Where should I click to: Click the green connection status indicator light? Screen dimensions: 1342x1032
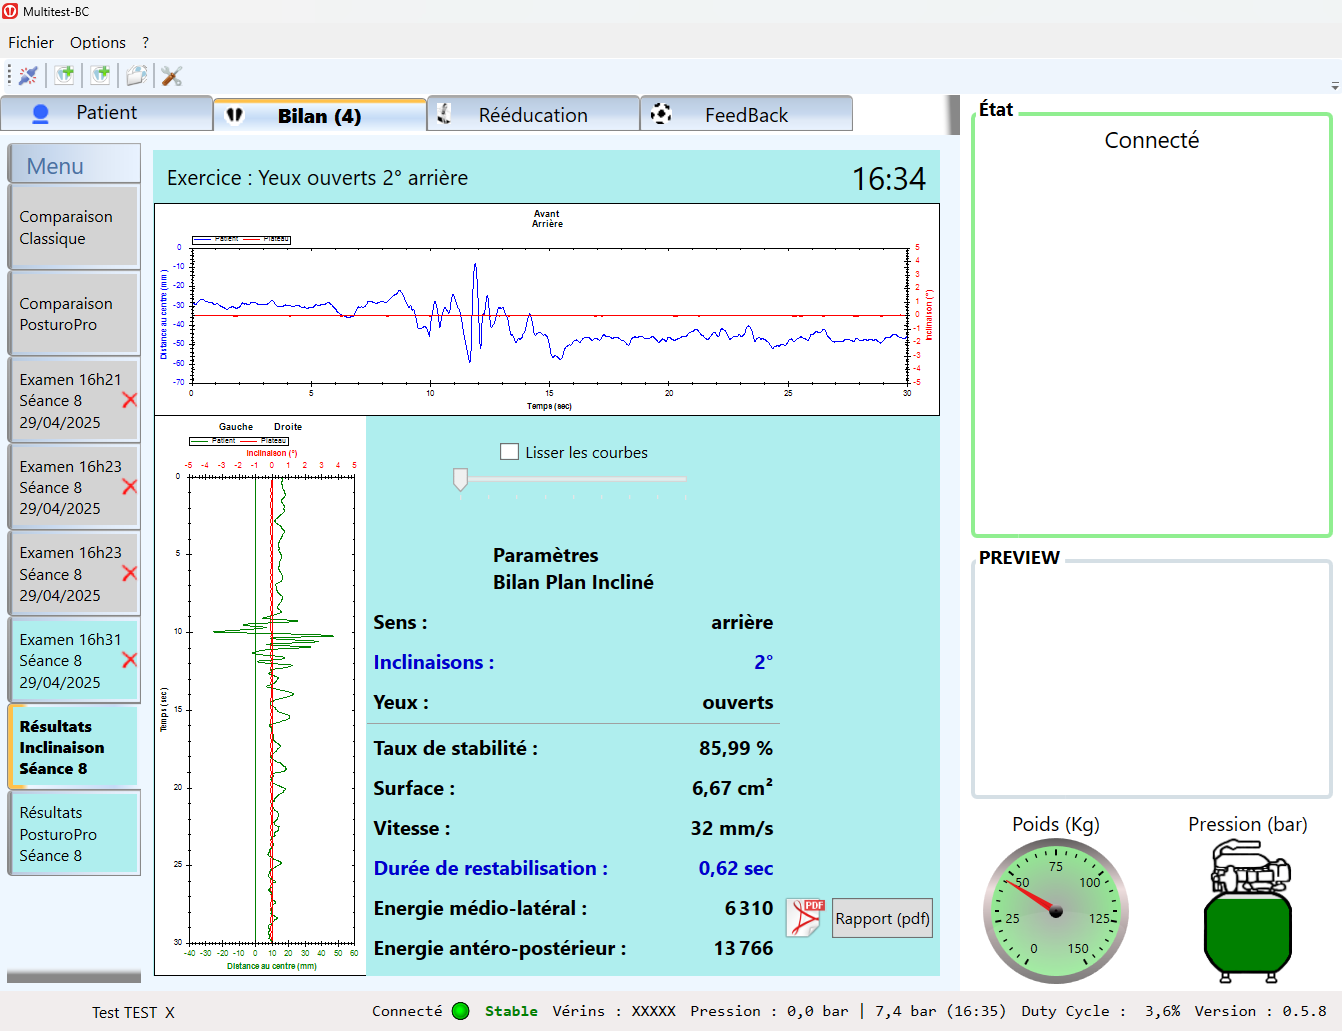[x=461, y=1011]
